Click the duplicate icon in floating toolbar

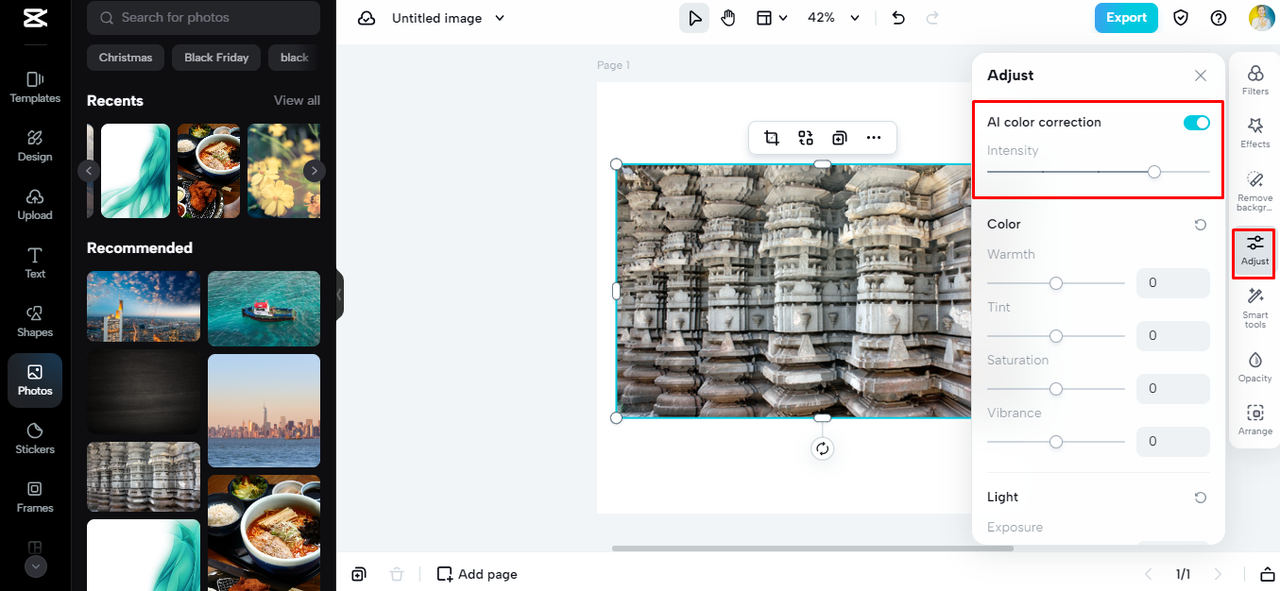[x=840, y=138]
